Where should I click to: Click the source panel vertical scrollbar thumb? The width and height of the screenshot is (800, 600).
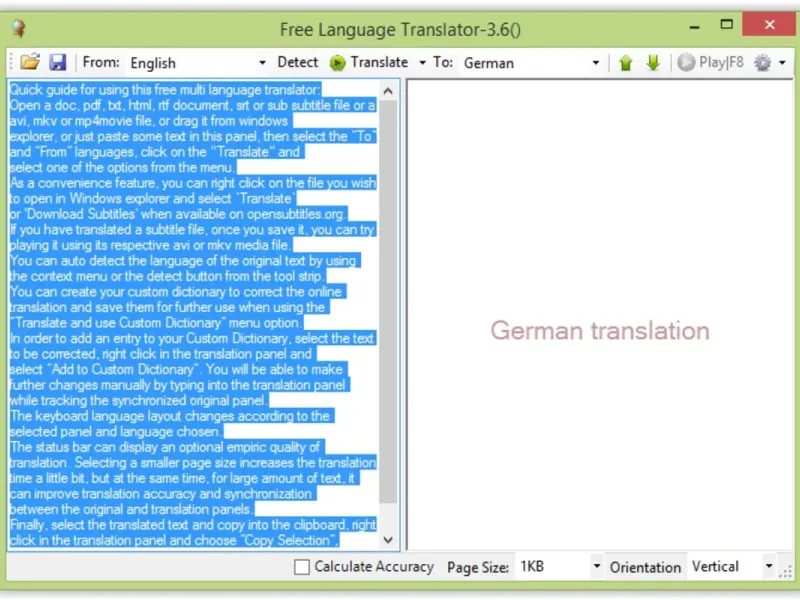(388, 301)
